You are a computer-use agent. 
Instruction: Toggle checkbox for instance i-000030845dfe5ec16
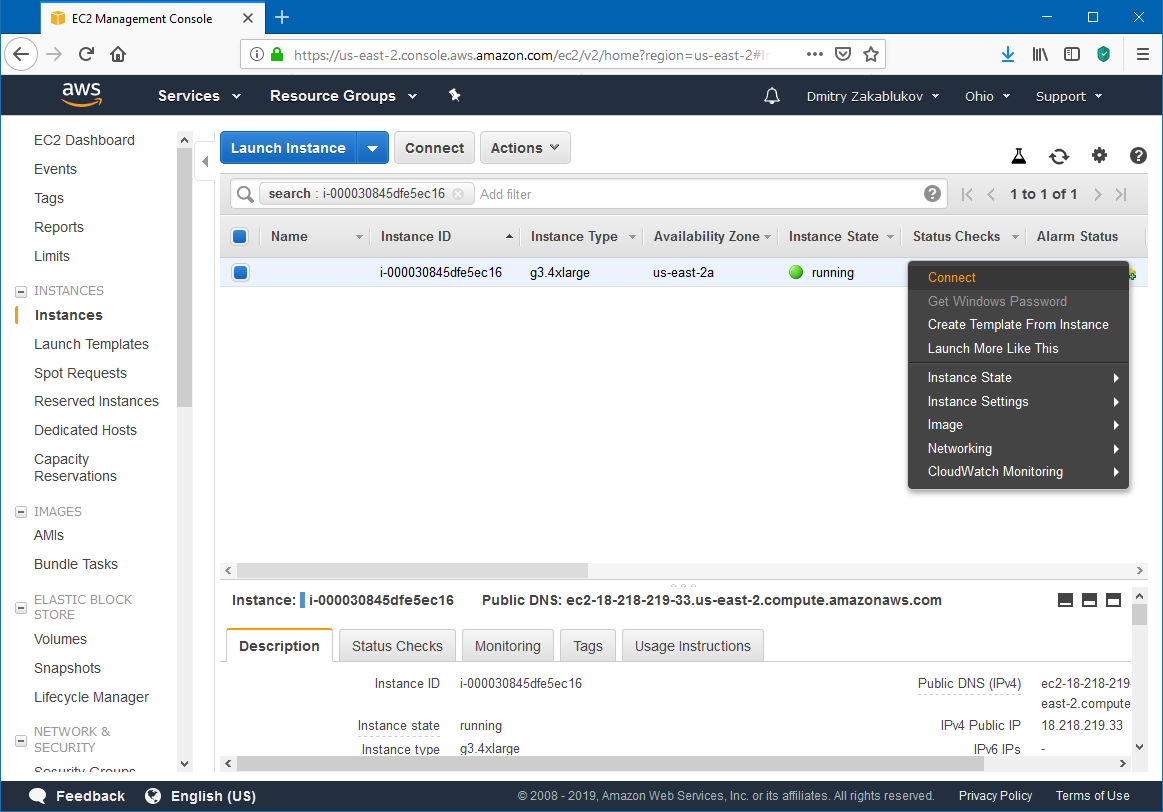pyautogui.click(x=240, y=272)
